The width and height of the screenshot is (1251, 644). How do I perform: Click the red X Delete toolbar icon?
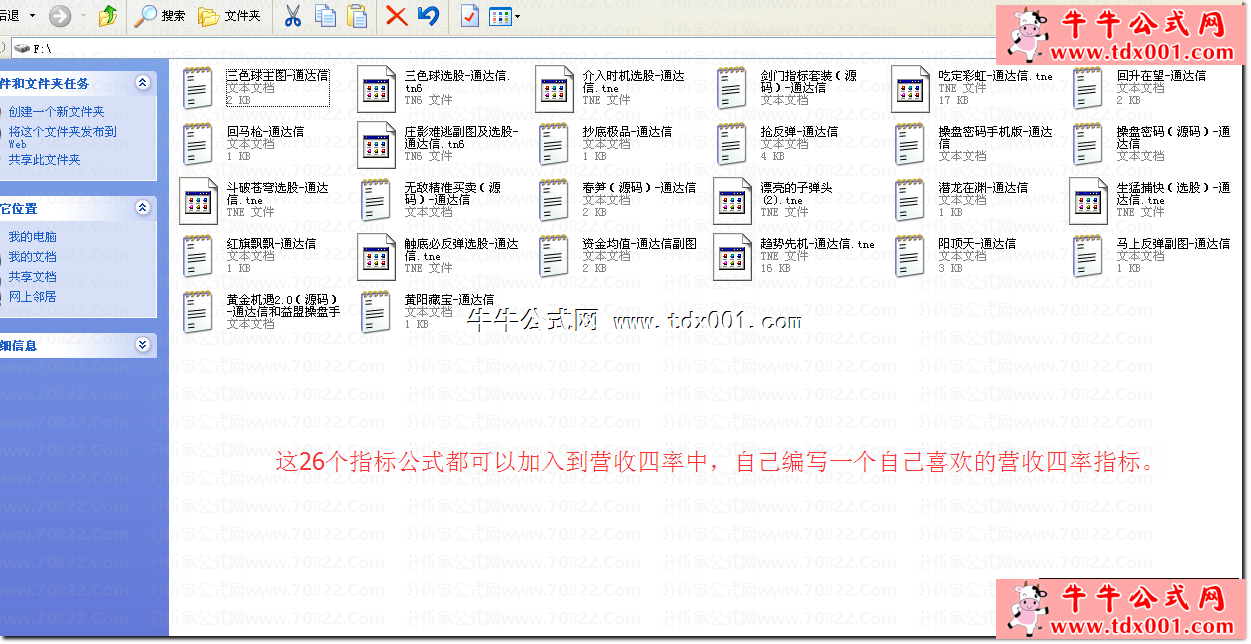pyautogui.click(x=396, y=16)
